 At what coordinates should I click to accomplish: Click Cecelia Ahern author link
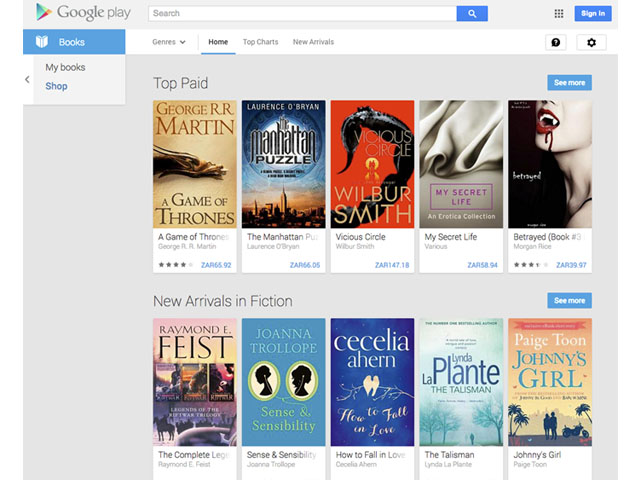coord(356,464)
